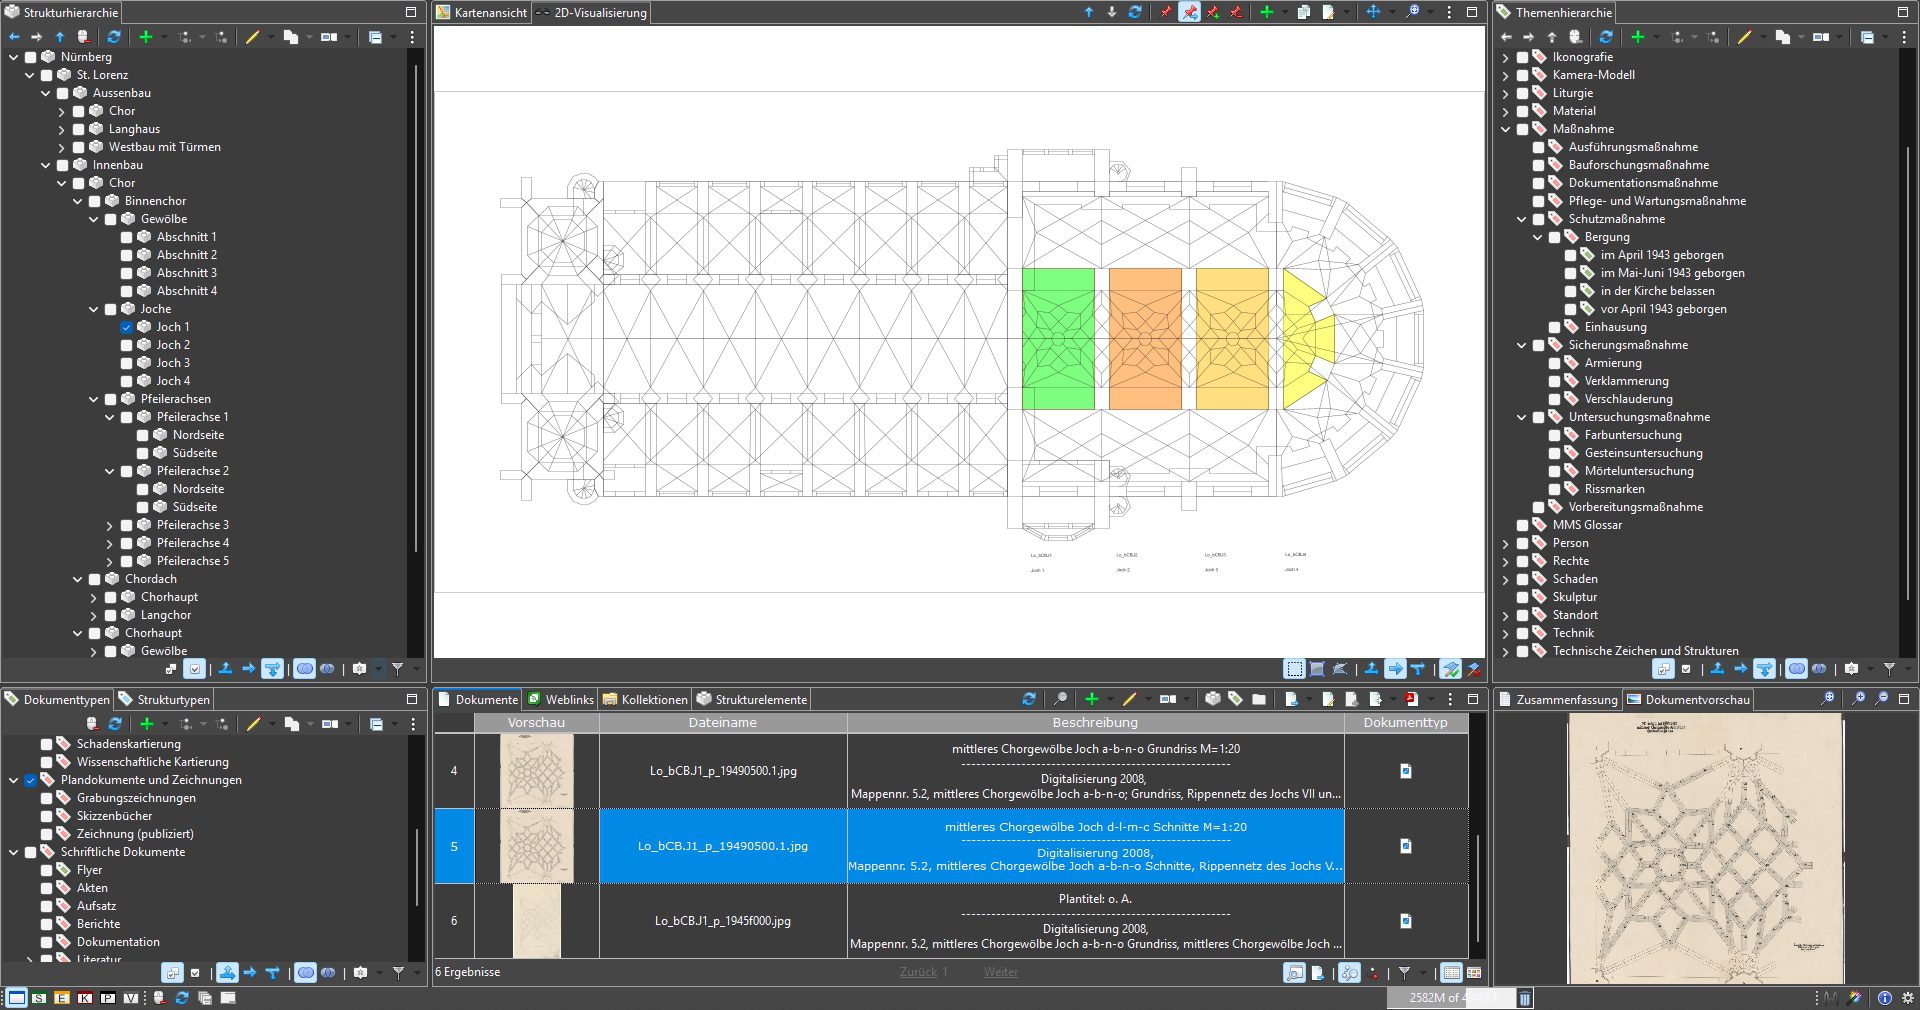This screenshot has height=1010, width=1920.
Task: Click the pencil edit icon in Dokumente toolbar
Action: coord(1129,699)
